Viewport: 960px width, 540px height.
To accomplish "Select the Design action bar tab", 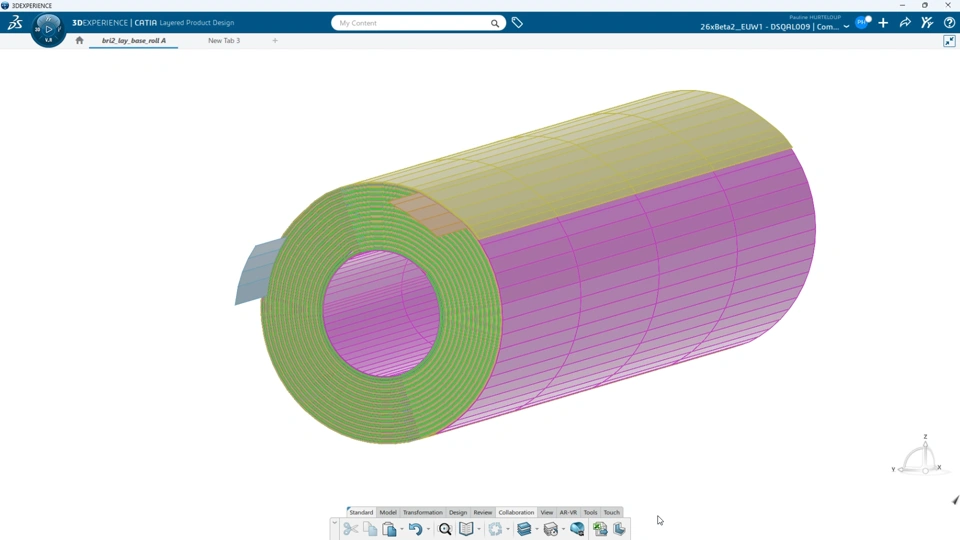I will click(x=458, y=512).
